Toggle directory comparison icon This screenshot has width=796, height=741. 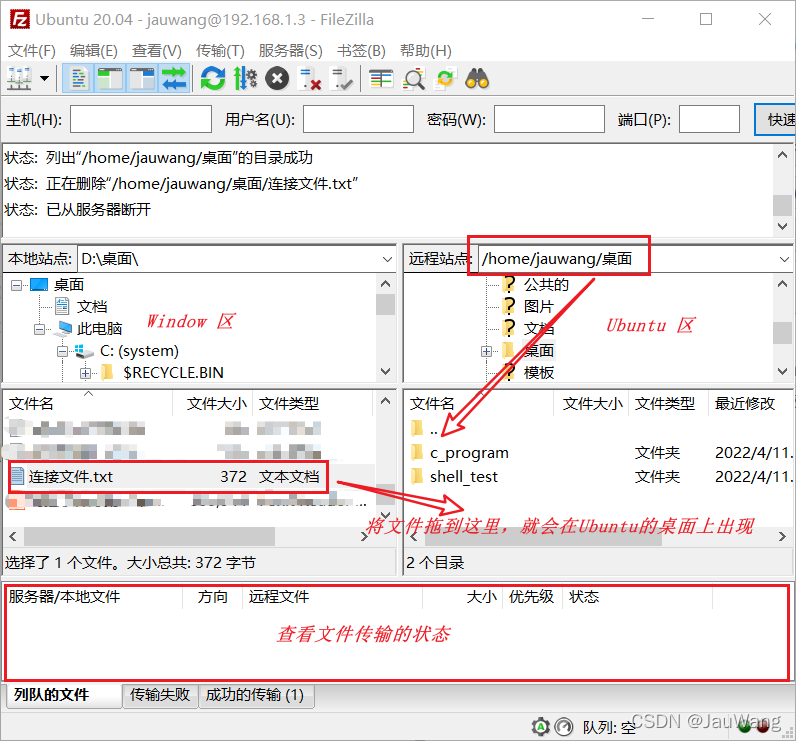tap(413, 79)
